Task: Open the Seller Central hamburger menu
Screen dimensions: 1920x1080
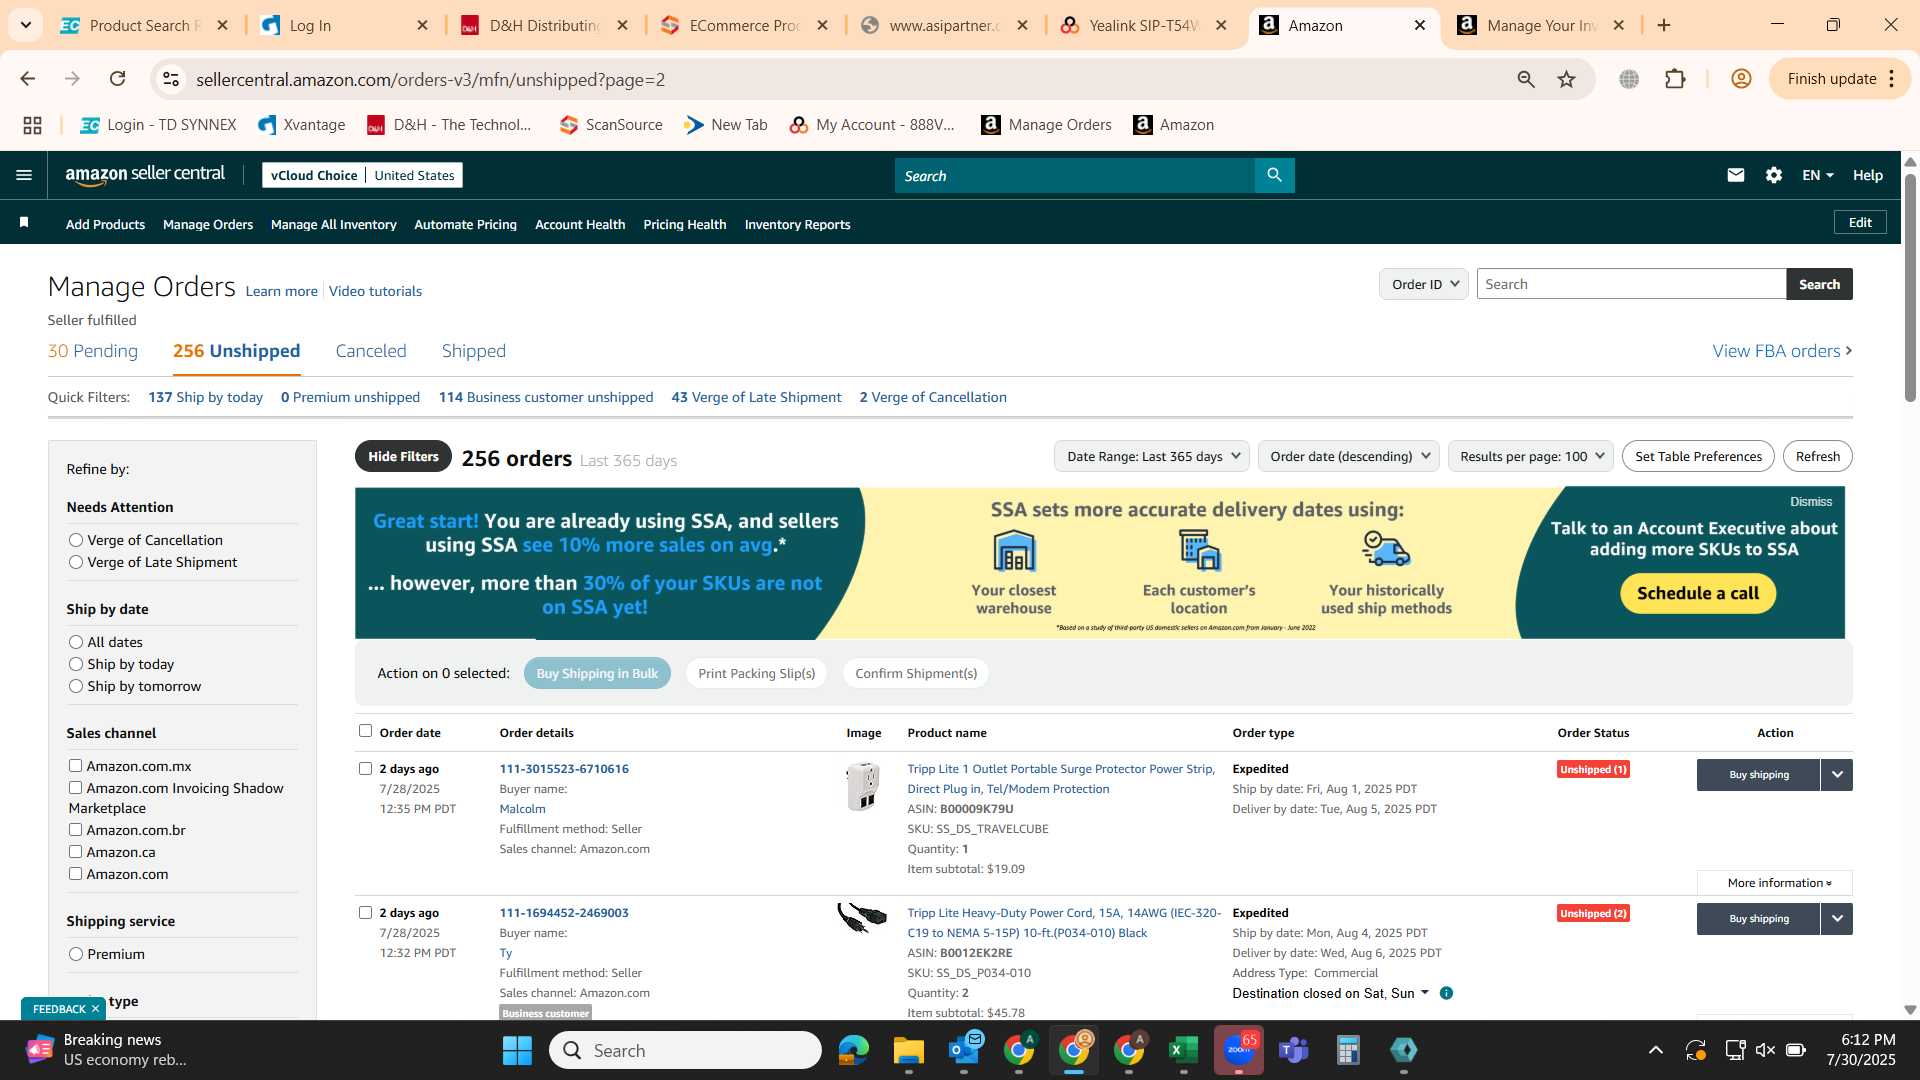Action: point(24,175)
